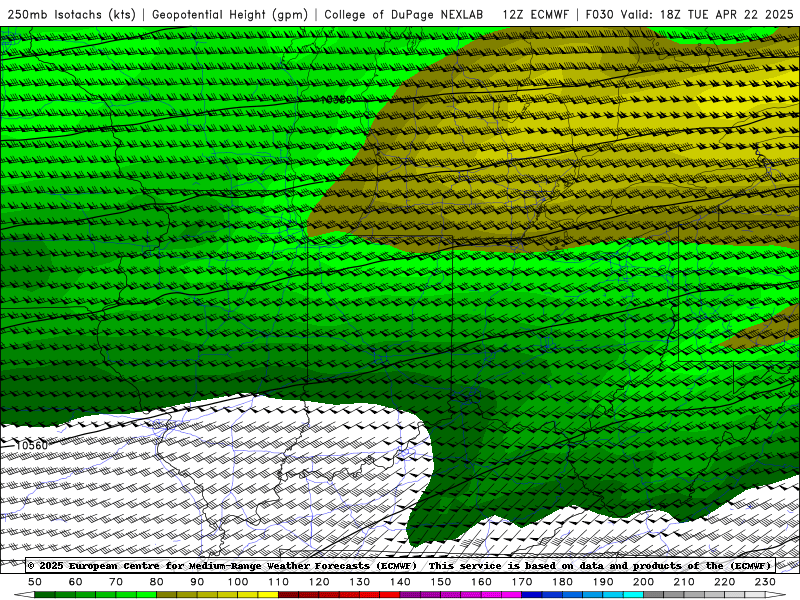
Task: Click the legend value 160
Action: click(x=481, y=582)
